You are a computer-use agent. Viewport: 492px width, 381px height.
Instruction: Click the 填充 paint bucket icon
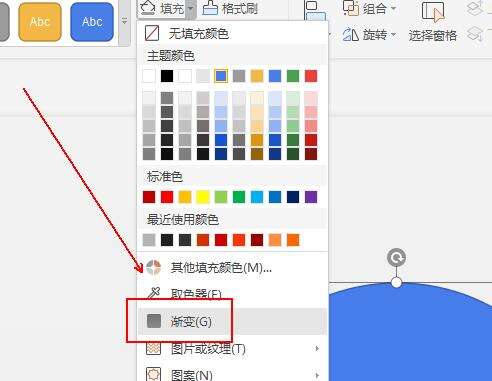pyautogui.click(x=148, y=8)
